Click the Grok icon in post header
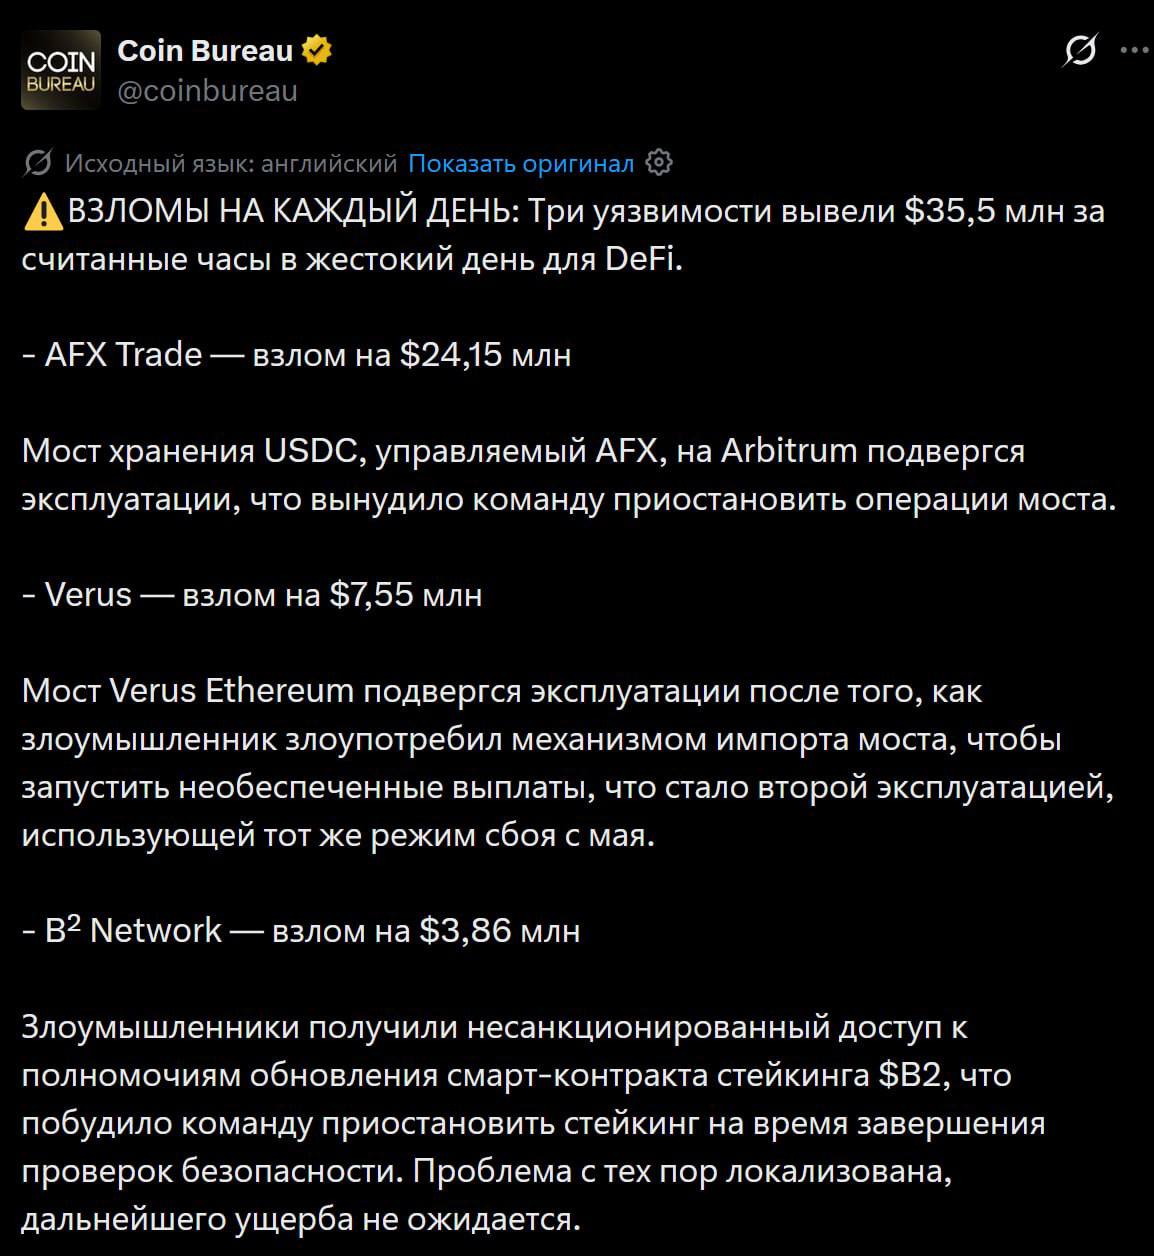The image size is (1154, 1256). pyautogui.click(x=1079, y=50)
